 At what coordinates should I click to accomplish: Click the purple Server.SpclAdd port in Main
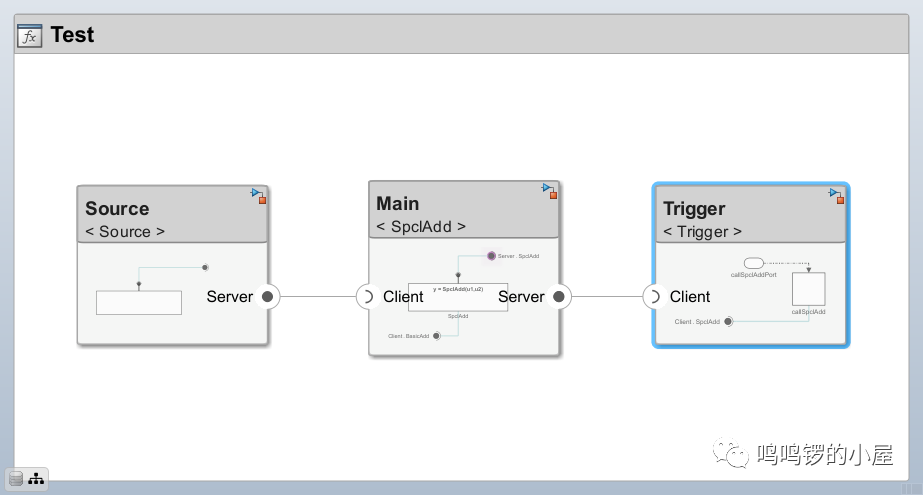pyautogui.click(x=491, y=256)
